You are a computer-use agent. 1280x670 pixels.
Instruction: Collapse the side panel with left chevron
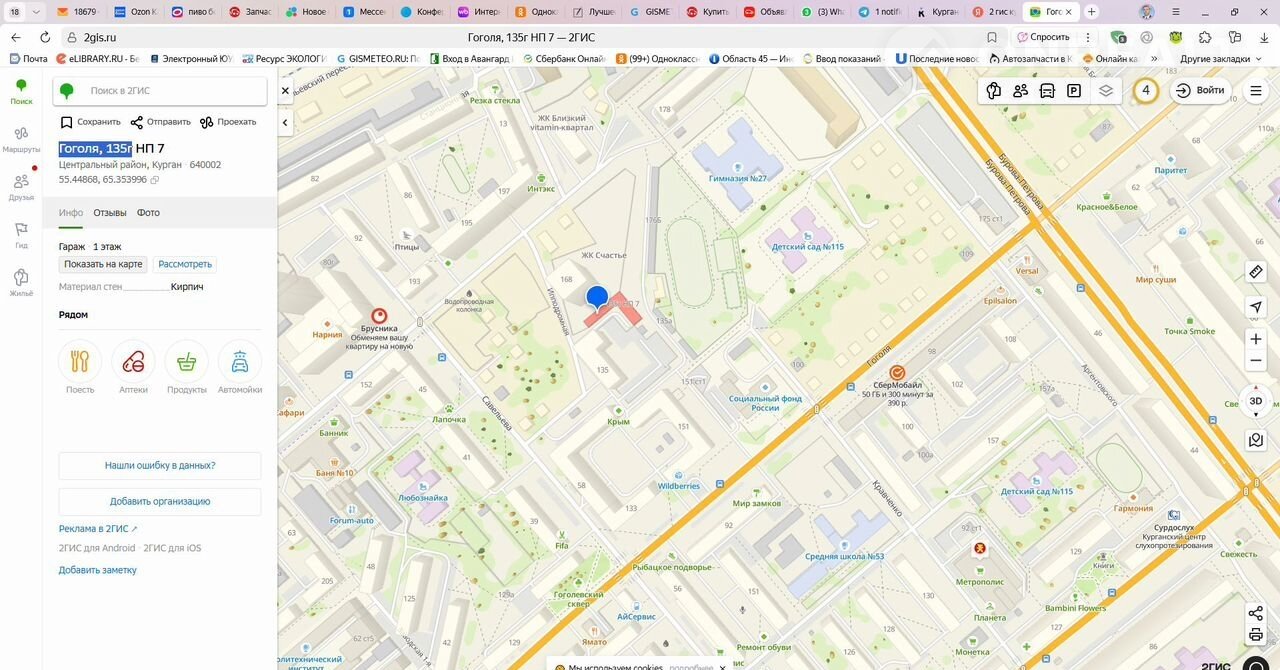tap(285, 123)
